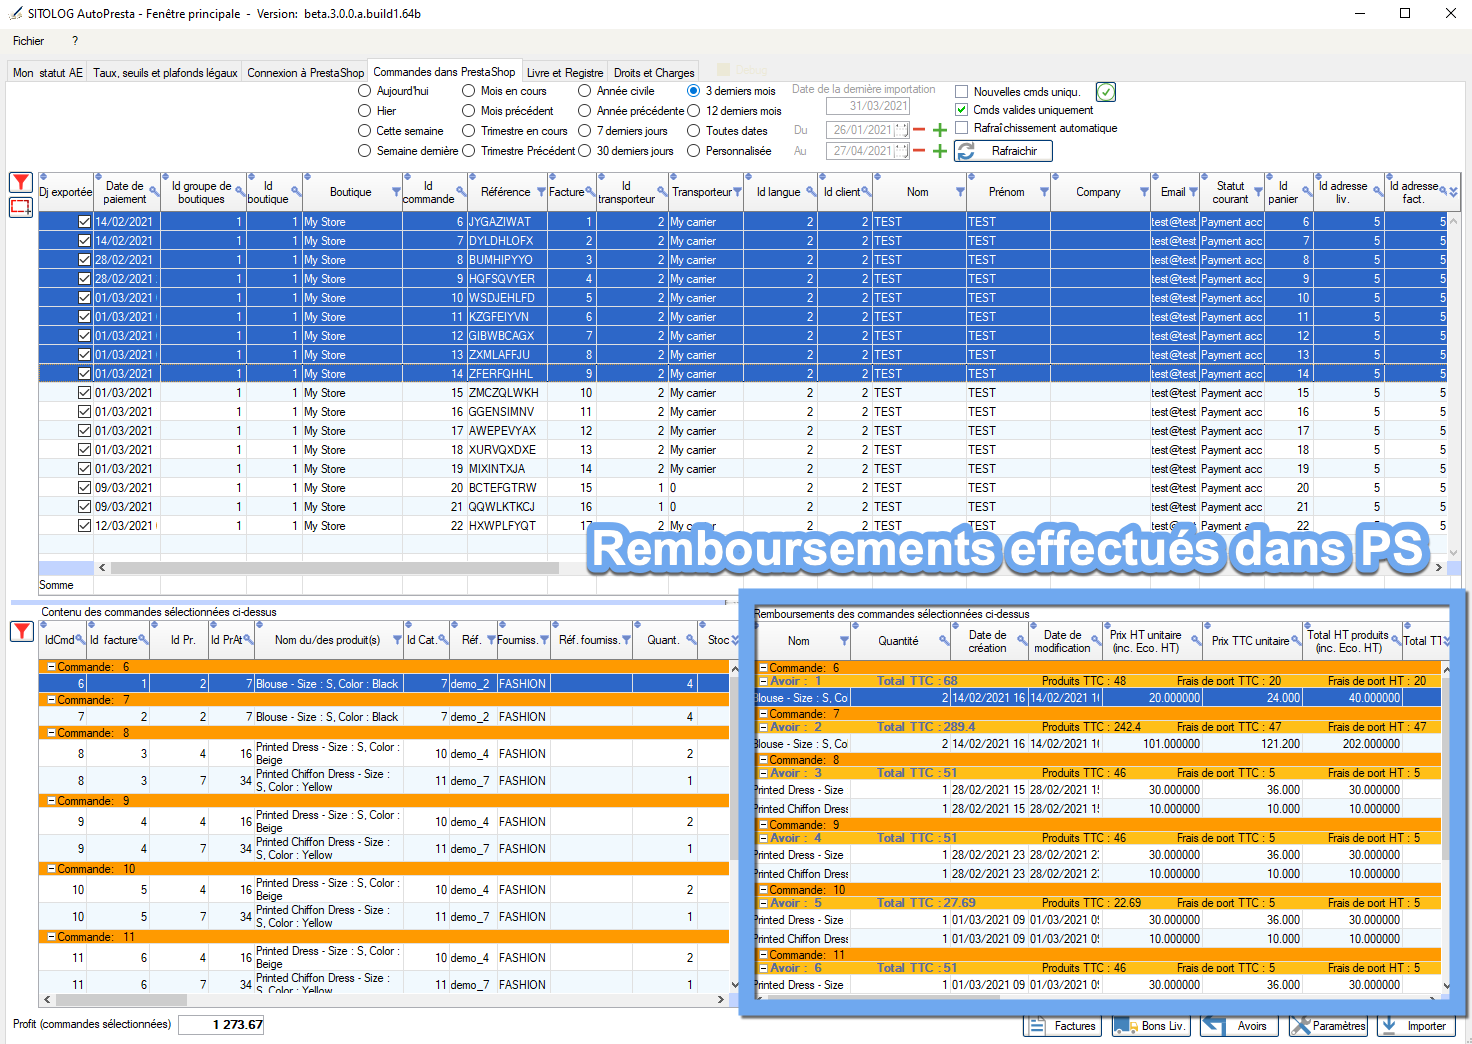Screen dimensions: 1472x1044
Task: Click search icon in Date de paiement header
Action: (154, 191)
